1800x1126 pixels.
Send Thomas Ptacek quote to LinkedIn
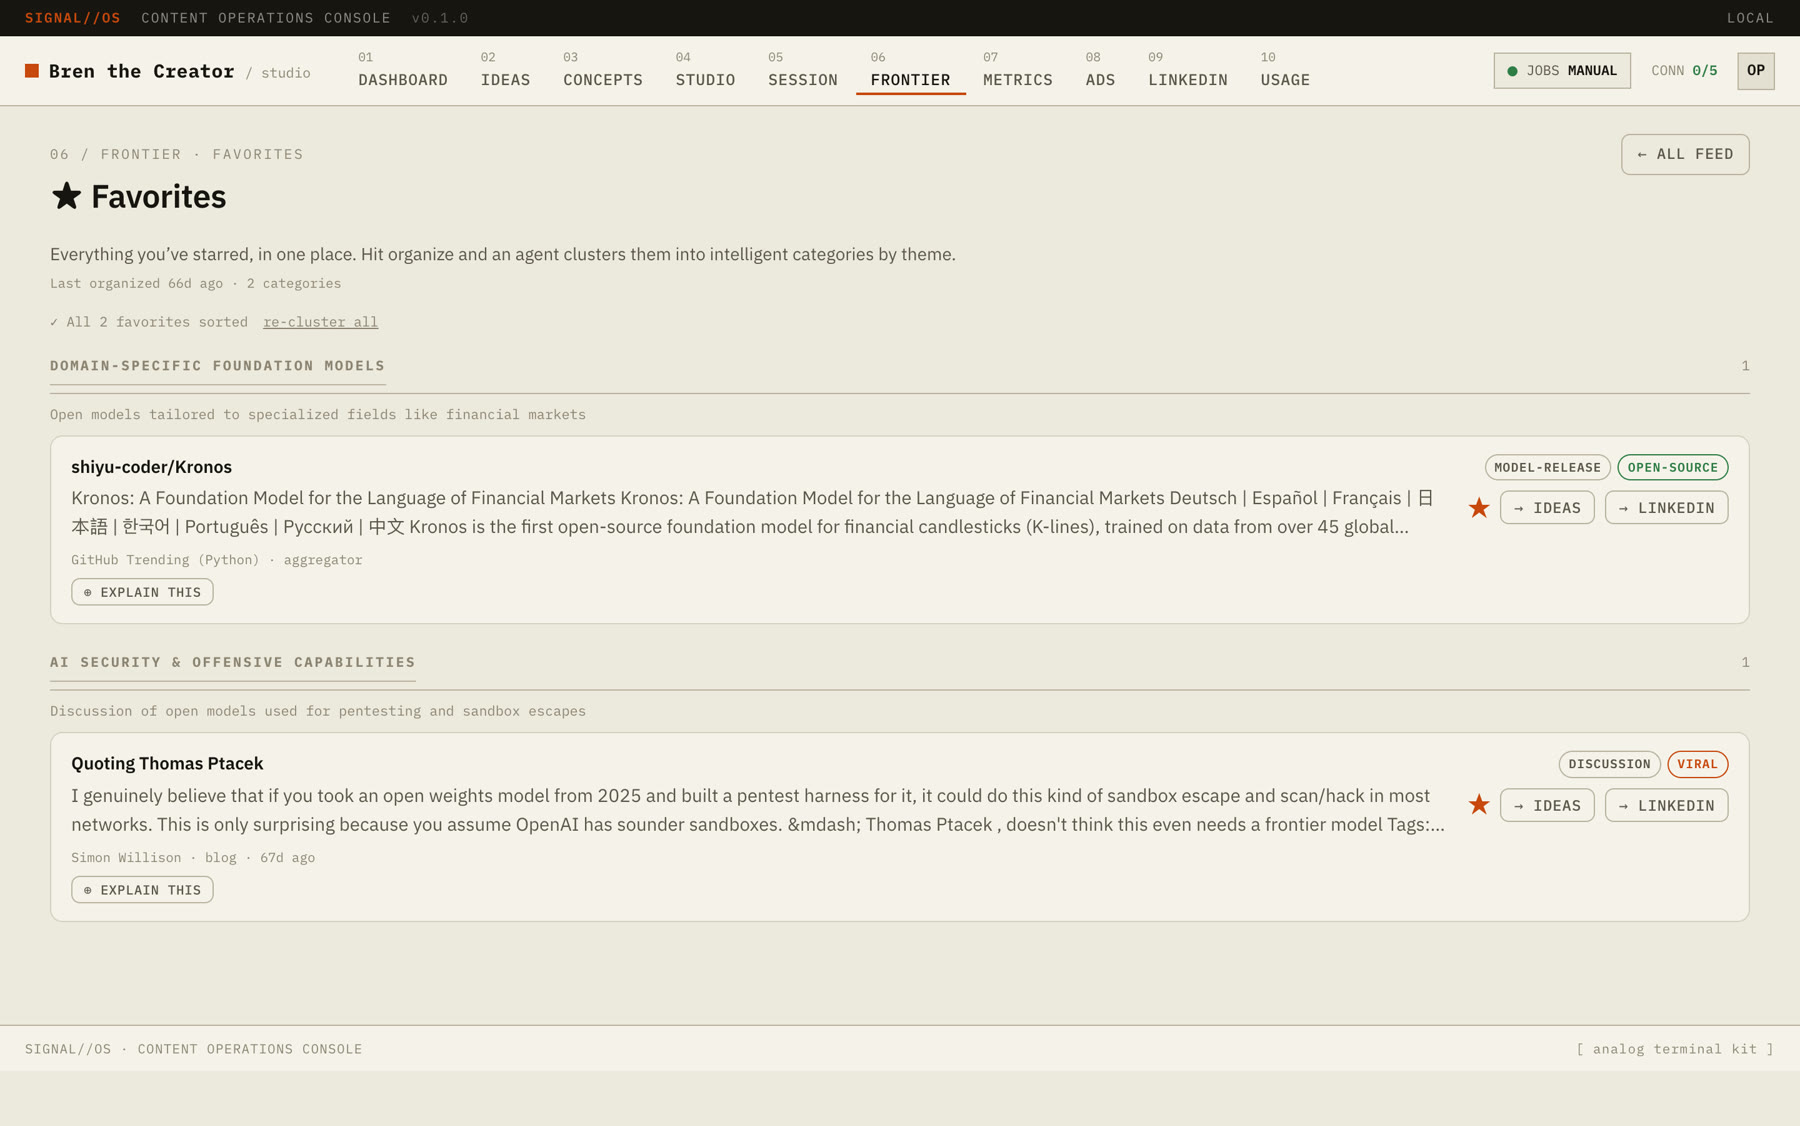click(x=1666, y=805)
